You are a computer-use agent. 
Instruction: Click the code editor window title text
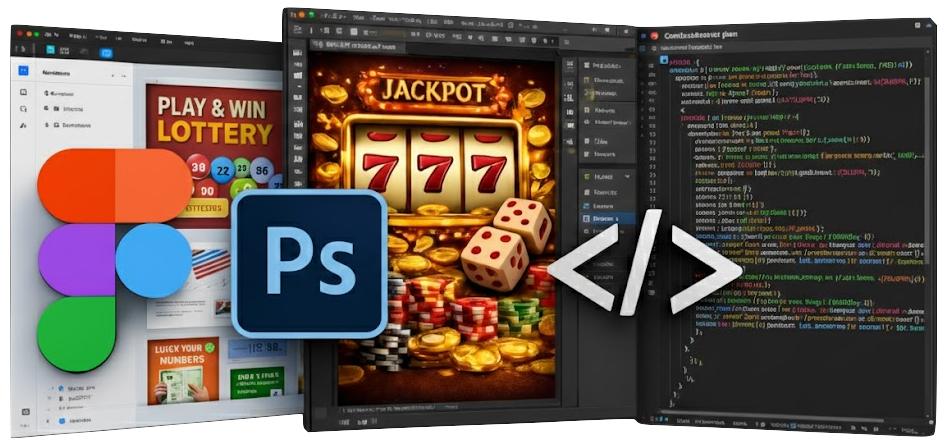coord(700,36)
